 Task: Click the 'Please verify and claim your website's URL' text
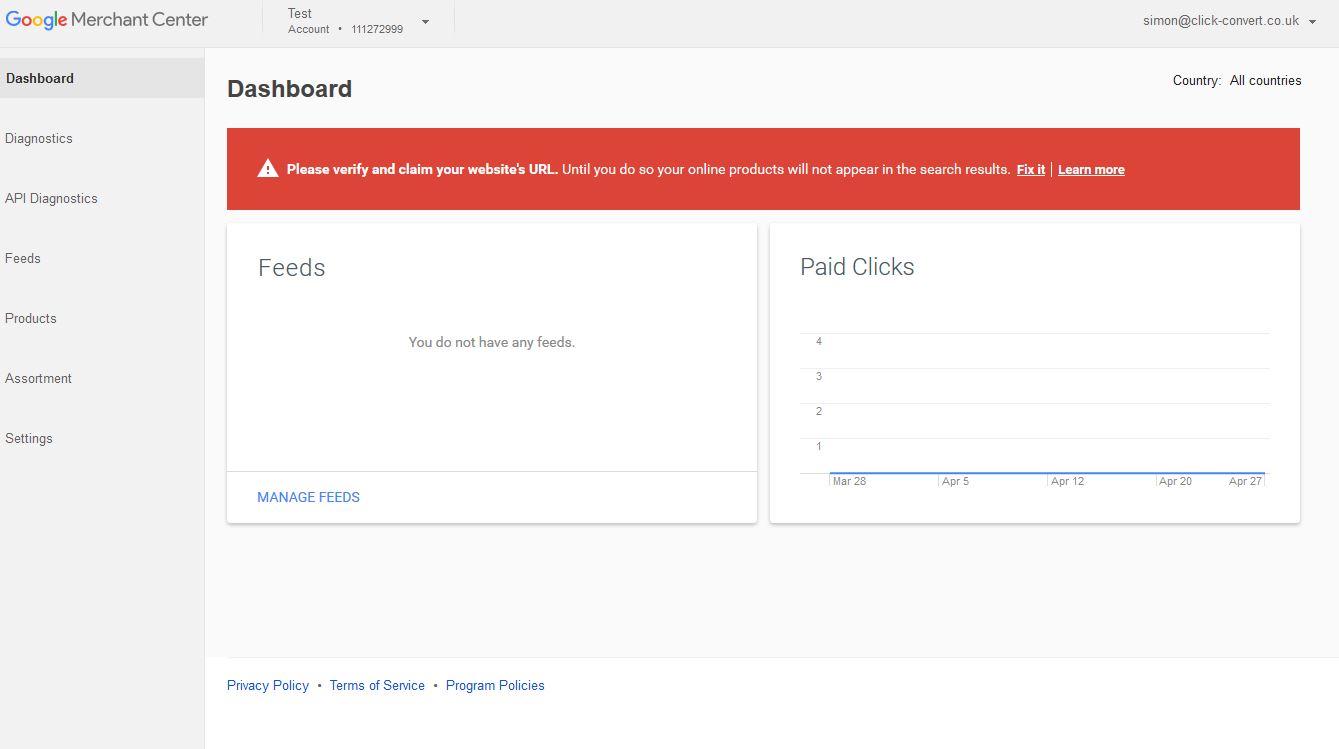pos(422,170)
